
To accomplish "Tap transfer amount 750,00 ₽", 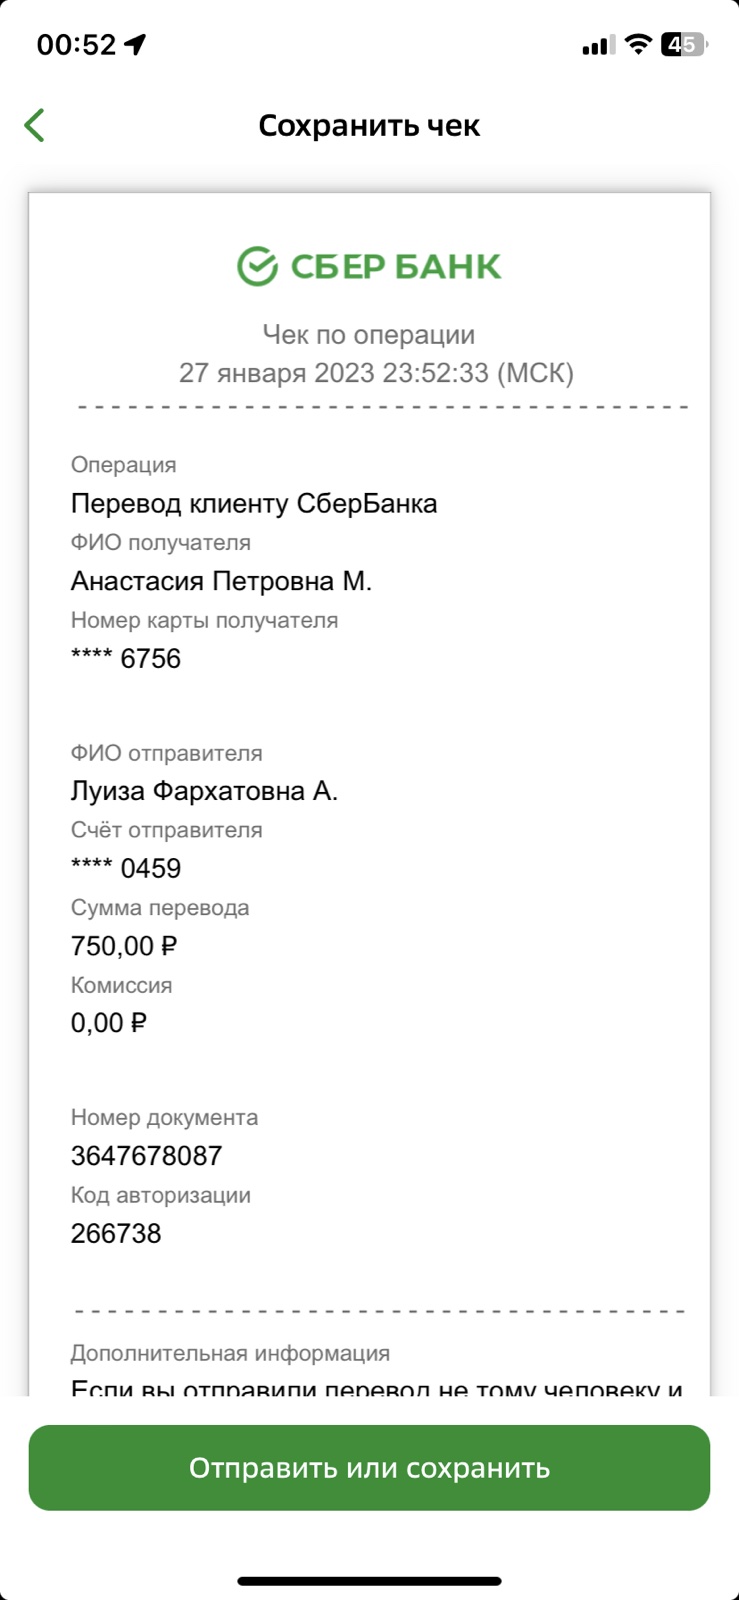I will coord(124,946).
